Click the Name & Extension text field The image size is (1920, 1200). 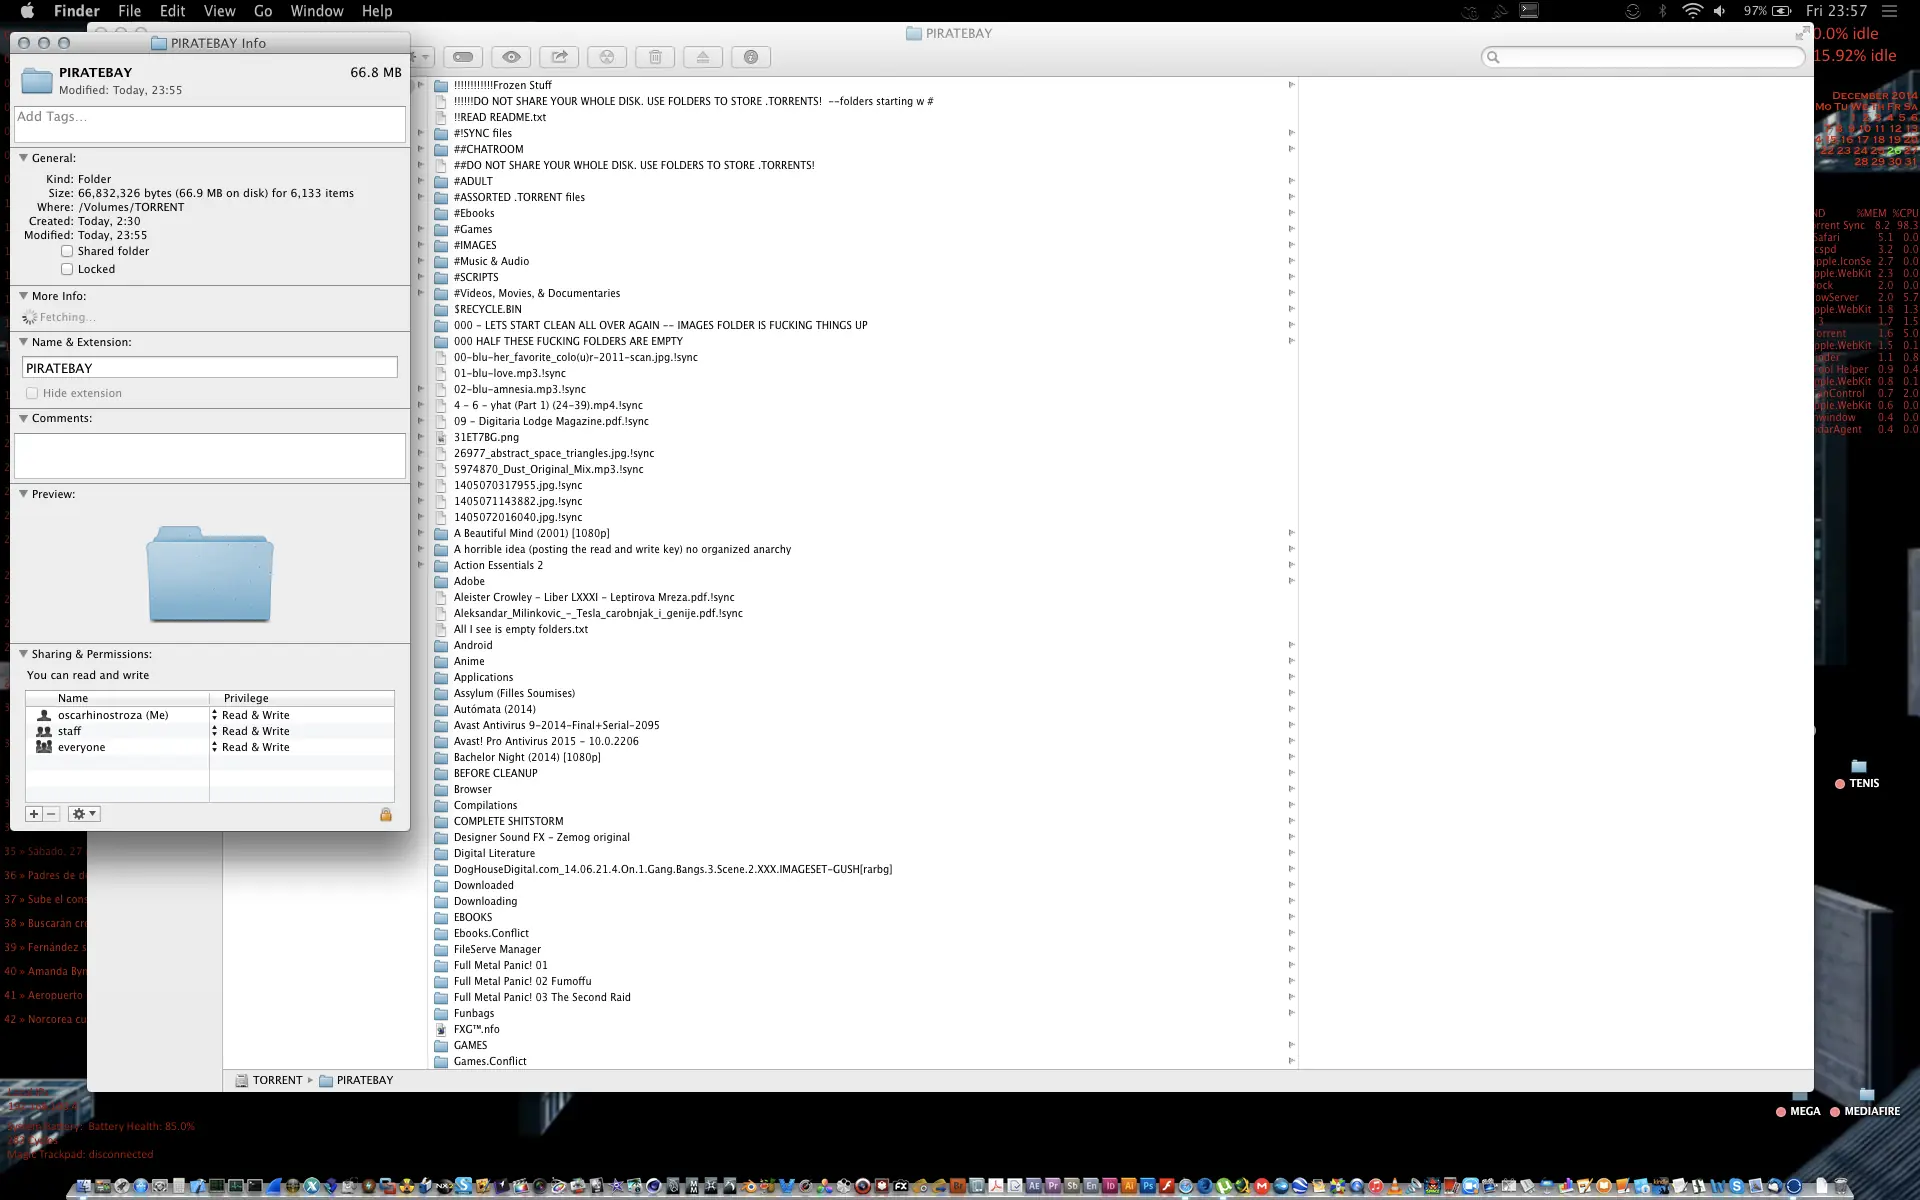point(210,368)
